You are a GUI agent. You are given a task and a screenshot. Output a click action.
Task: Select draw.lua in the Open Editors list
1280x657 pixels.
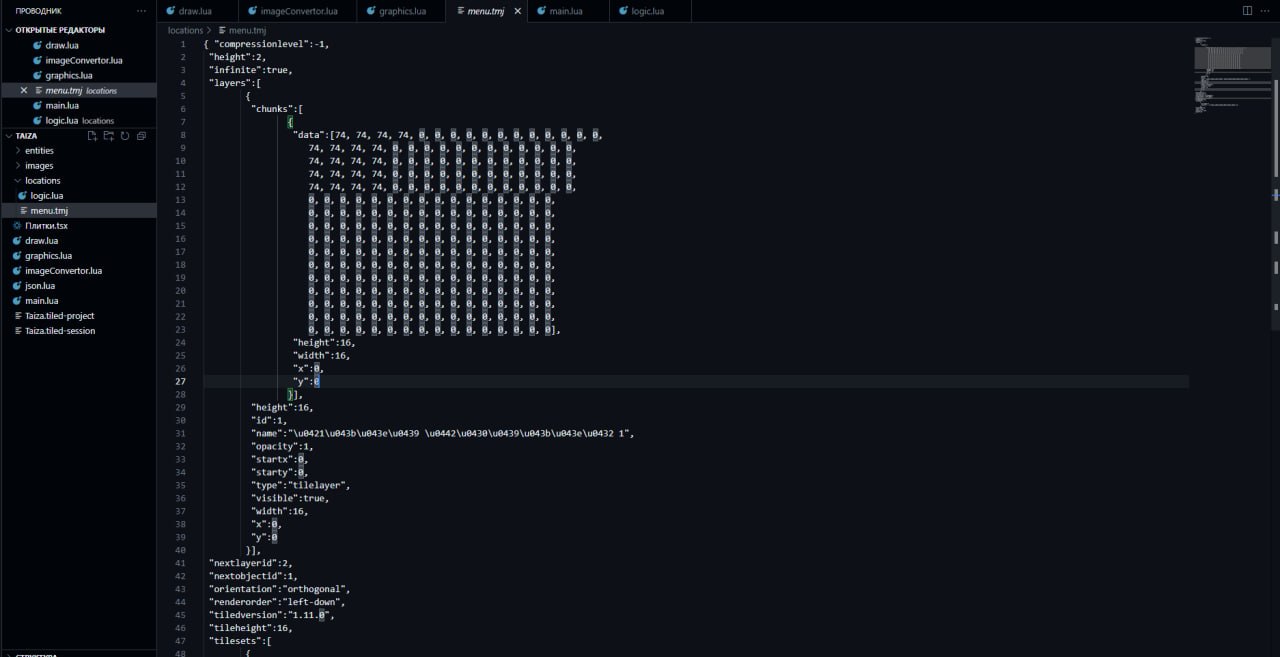[78, 45]
